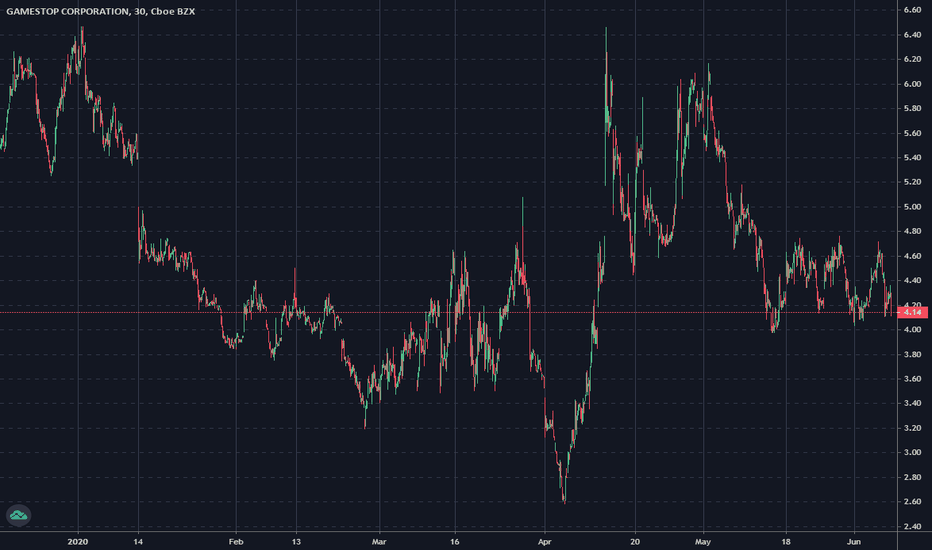Click the 5.60 price axis label
The image size is (932, 550).
point(912,133)
